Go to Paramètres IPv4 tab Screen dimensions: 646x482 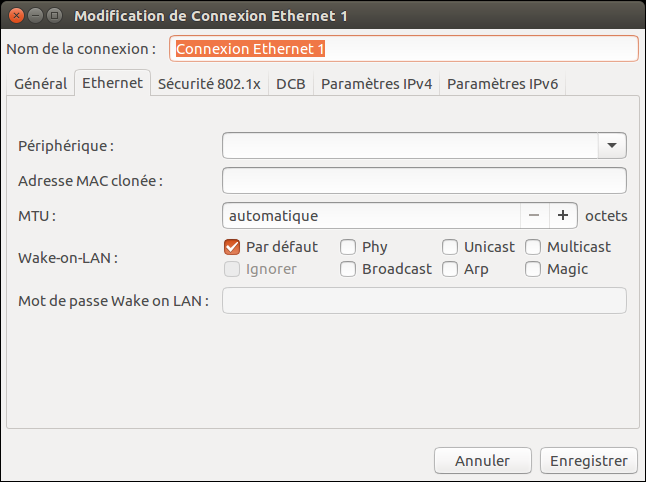tap(376, 84)
